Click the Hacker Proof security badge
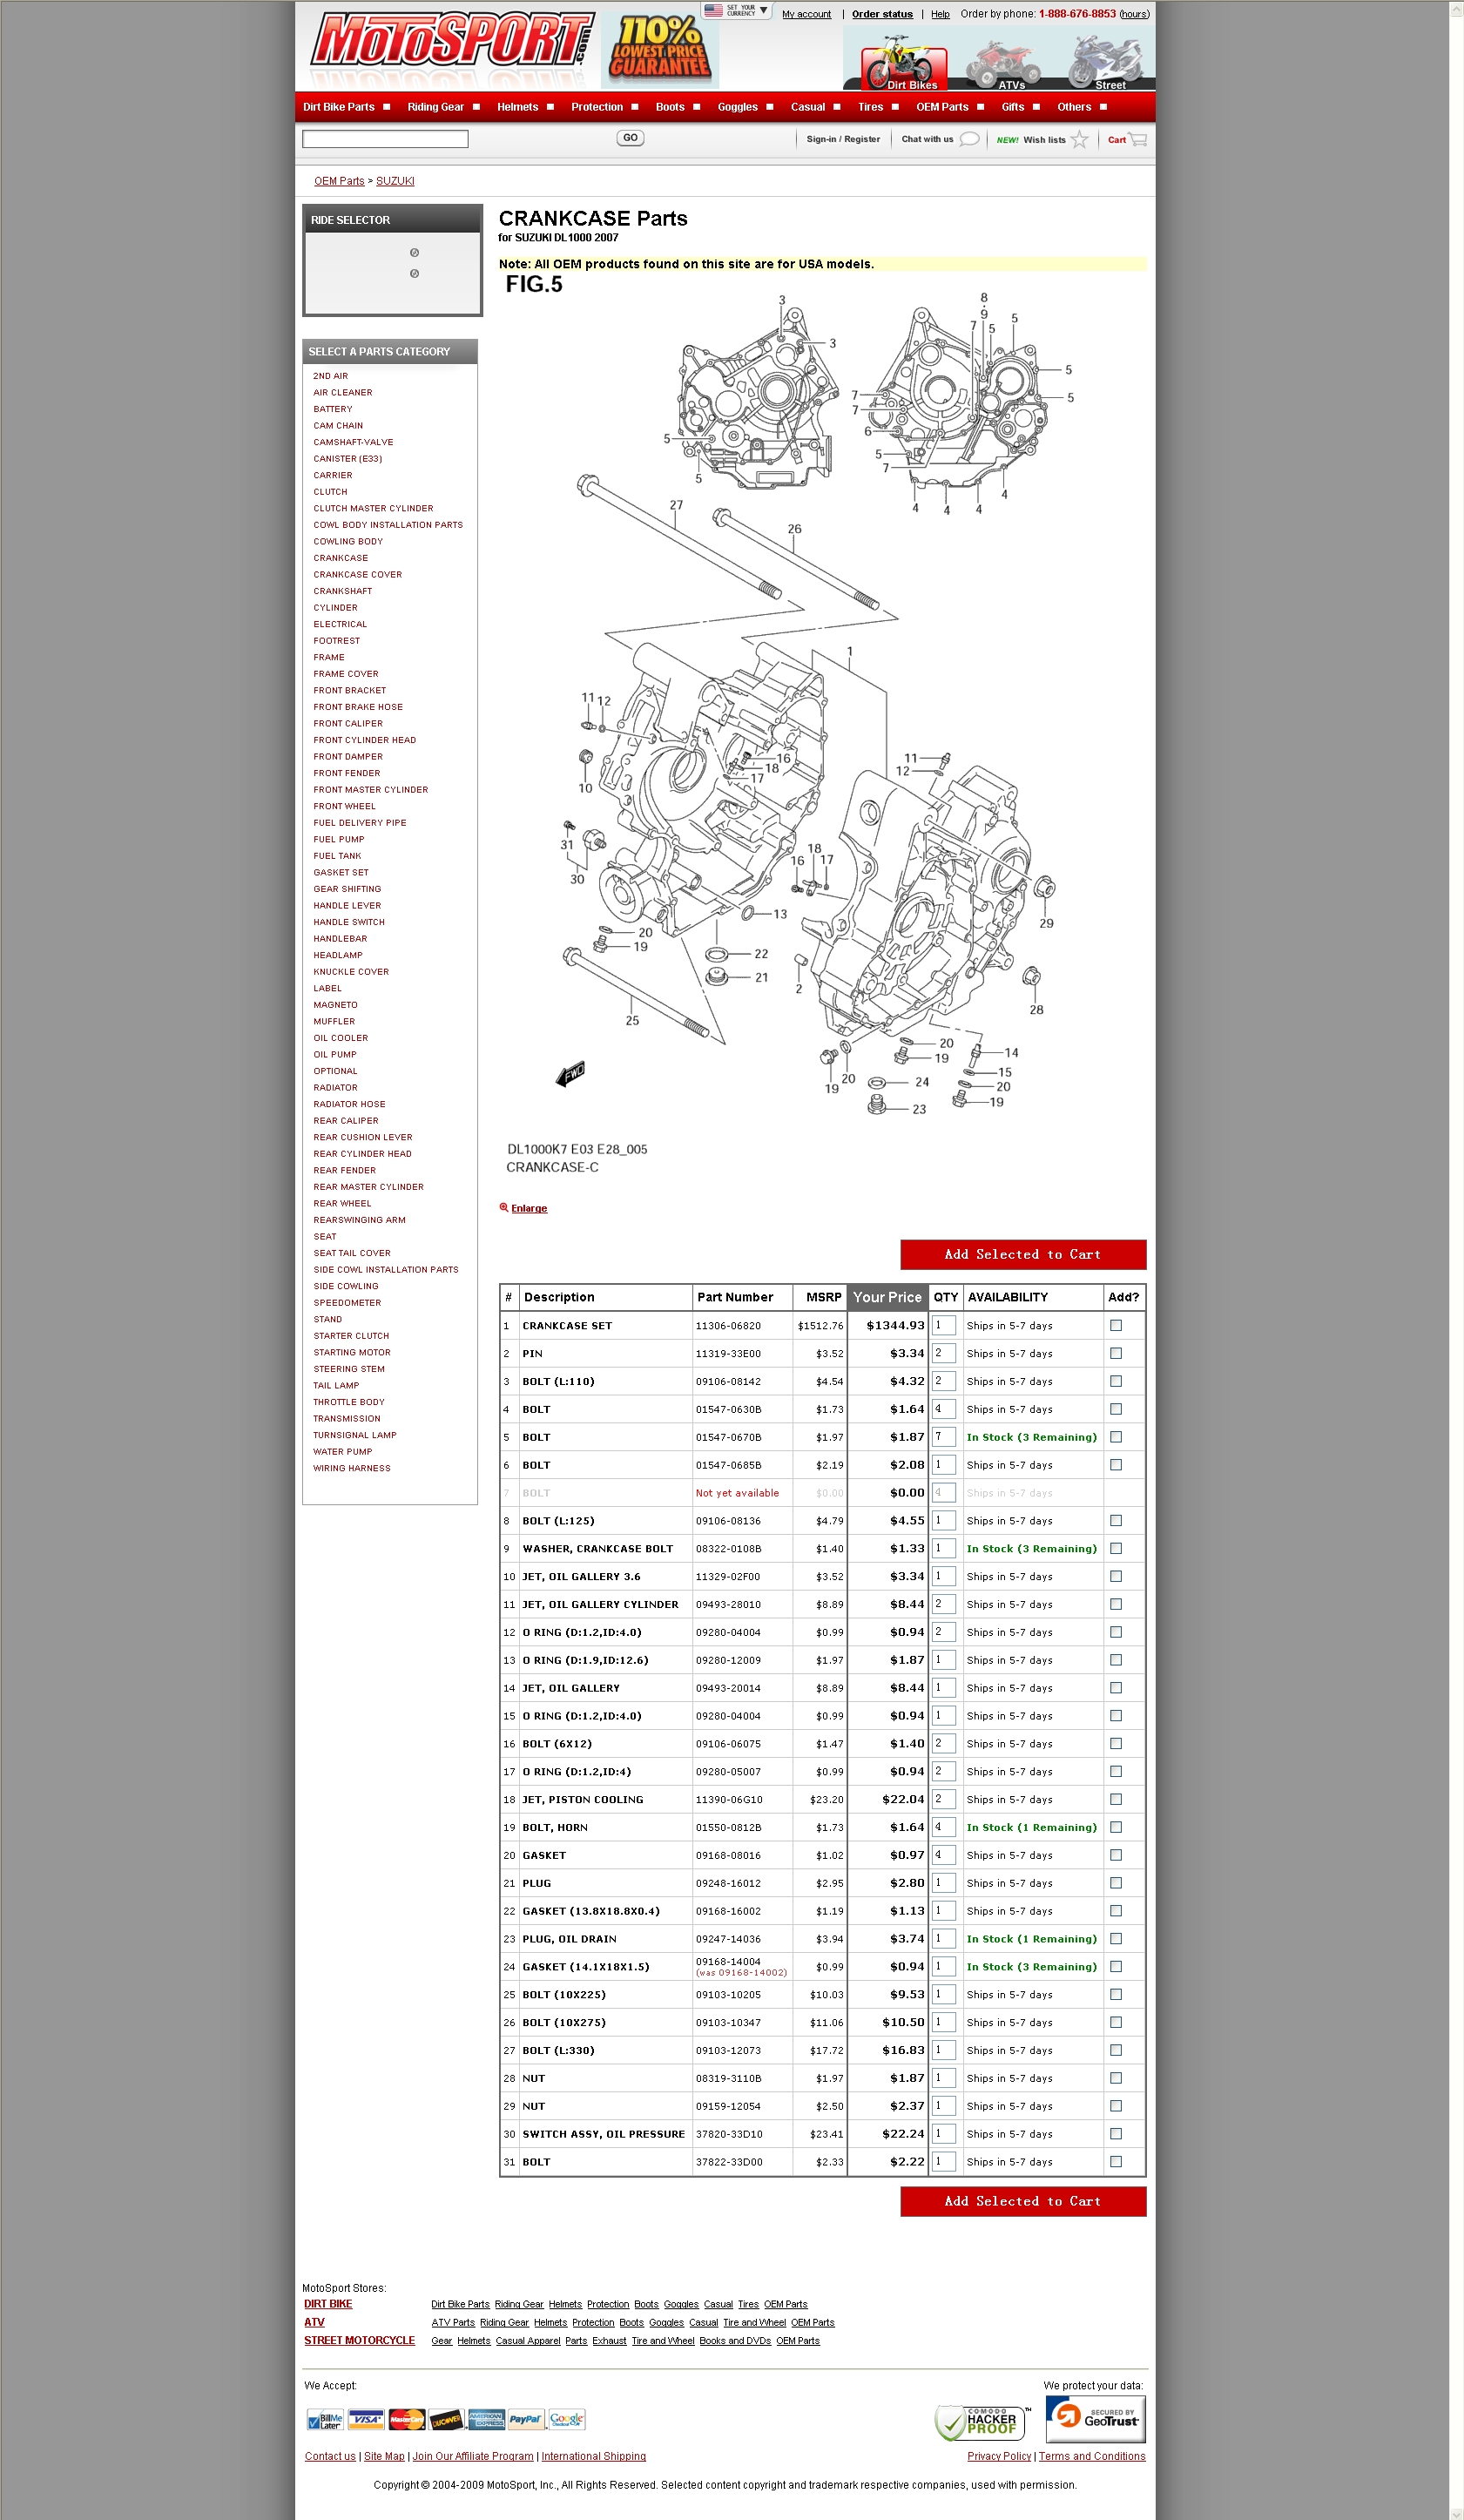The image size is (1464, 2520). [x=981, y=2422]
